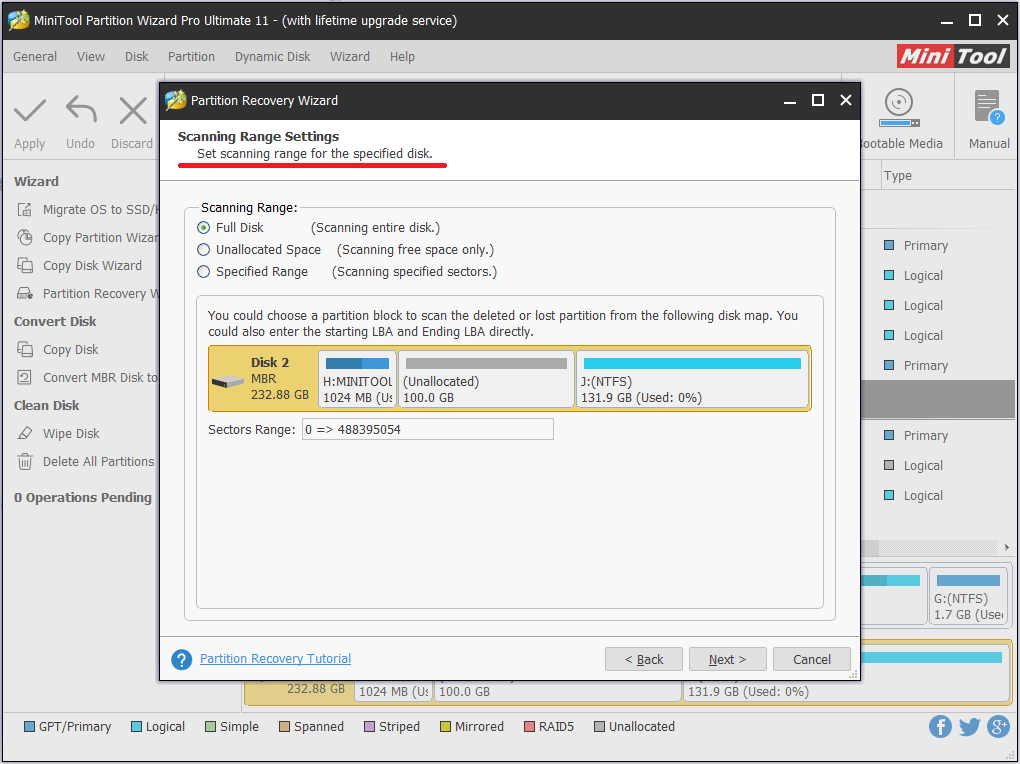Click the Spanned legend color swatch
Image resolution: width=1020 pixels, height=764 pixels.
pos(284,727)
